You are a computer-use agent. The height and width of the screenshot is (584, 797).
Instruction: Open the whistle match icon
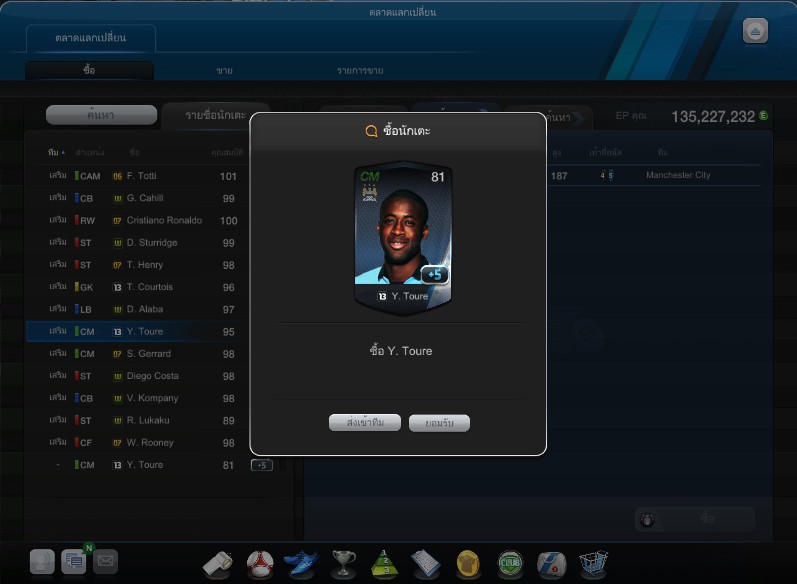(x=218, y=564)
